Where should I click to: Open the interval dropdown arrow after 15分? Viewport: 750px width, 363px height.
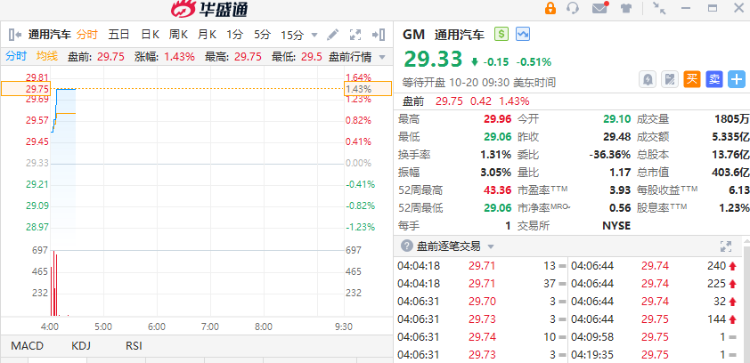314,35
